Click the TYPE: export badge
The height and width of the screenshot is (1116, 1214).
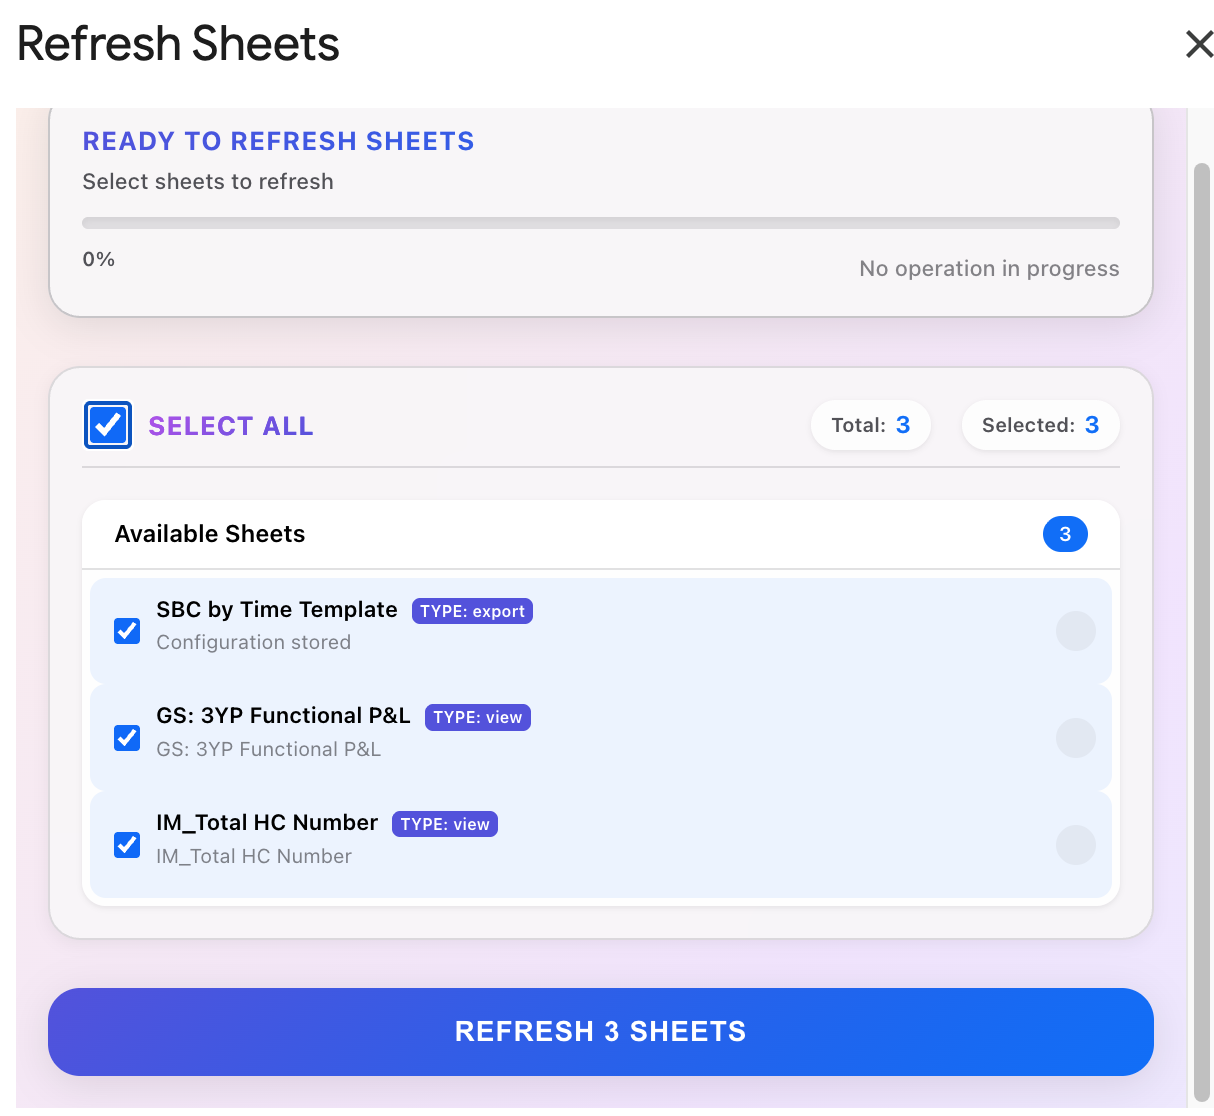pyautogui.click(x=472, y=611)
